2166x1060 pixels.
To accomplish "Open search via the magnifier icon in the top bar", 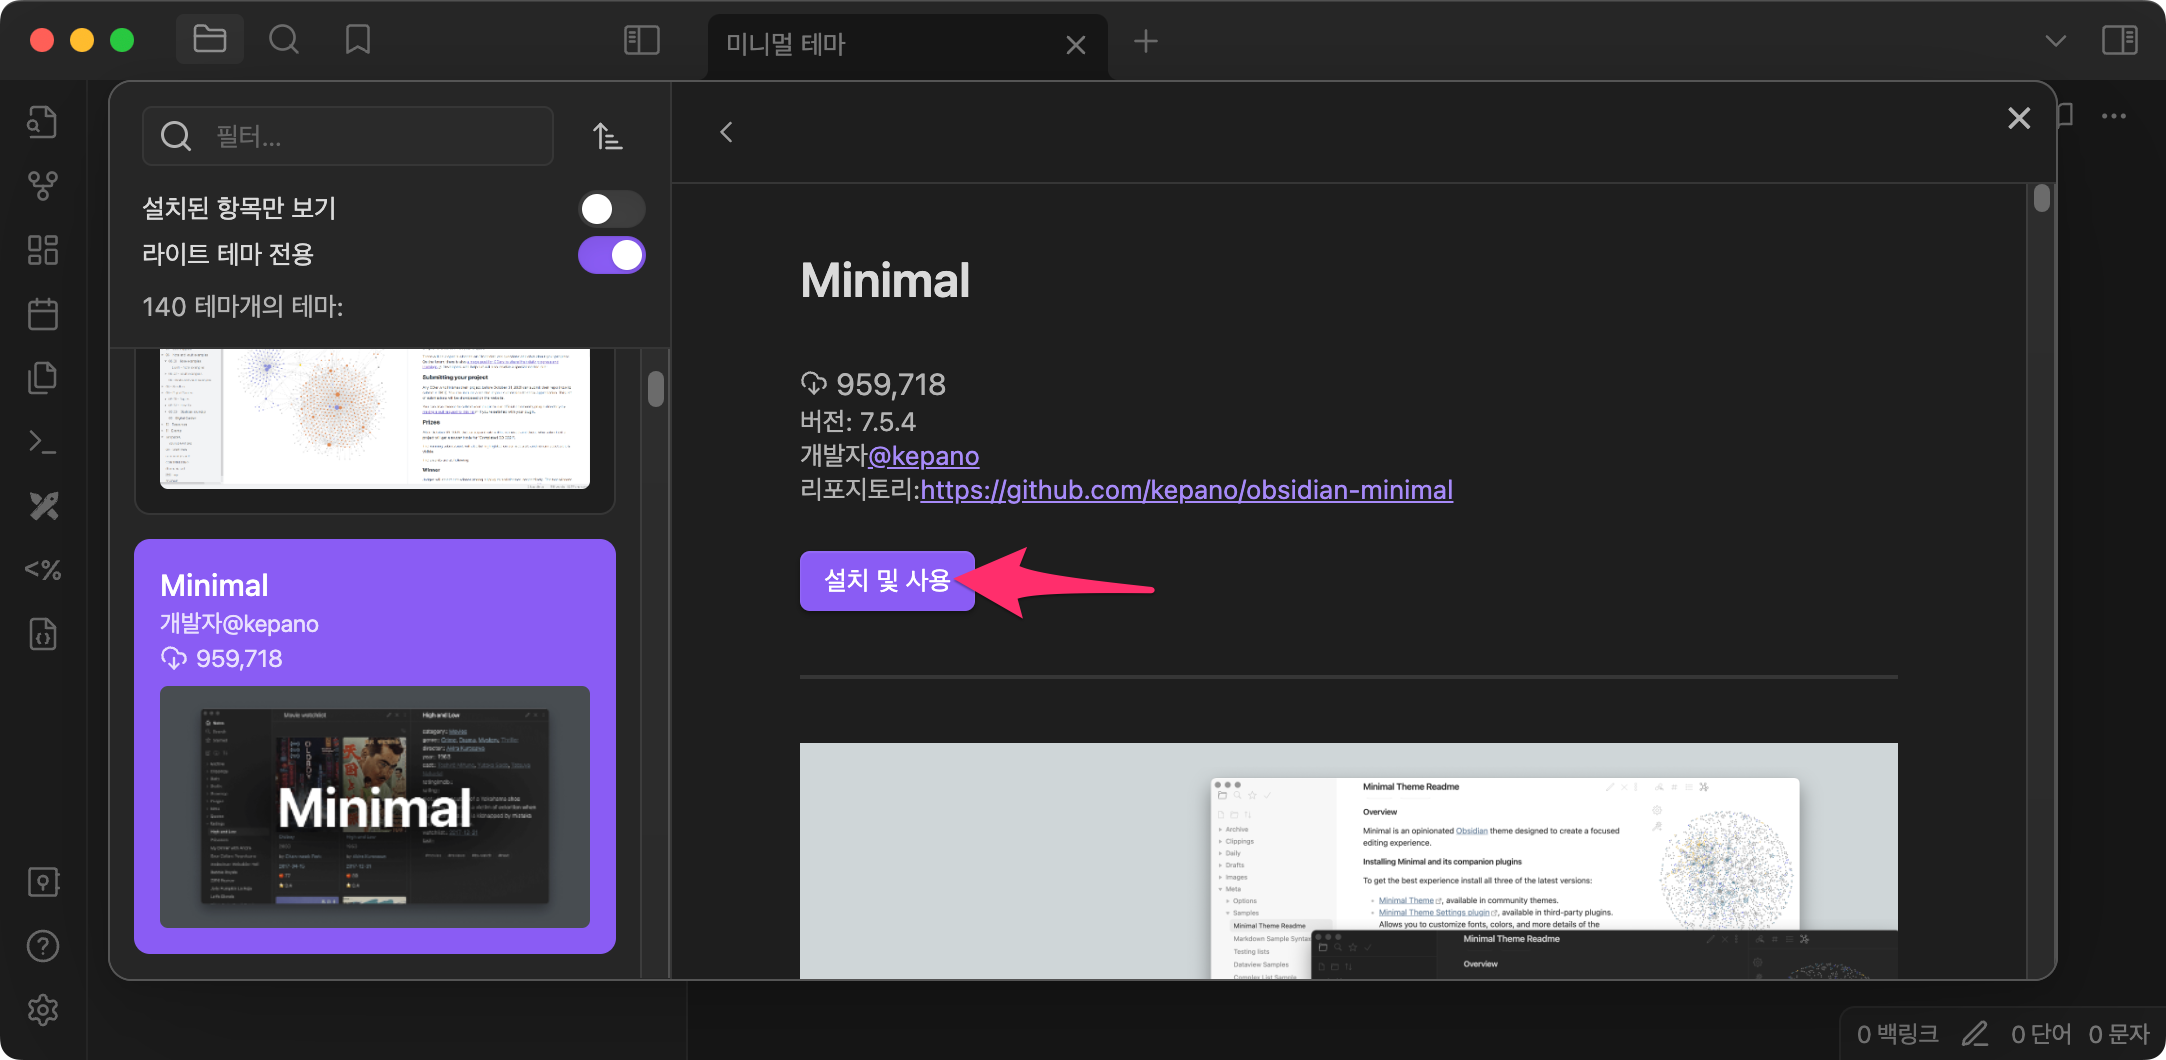I will point(284,40).
